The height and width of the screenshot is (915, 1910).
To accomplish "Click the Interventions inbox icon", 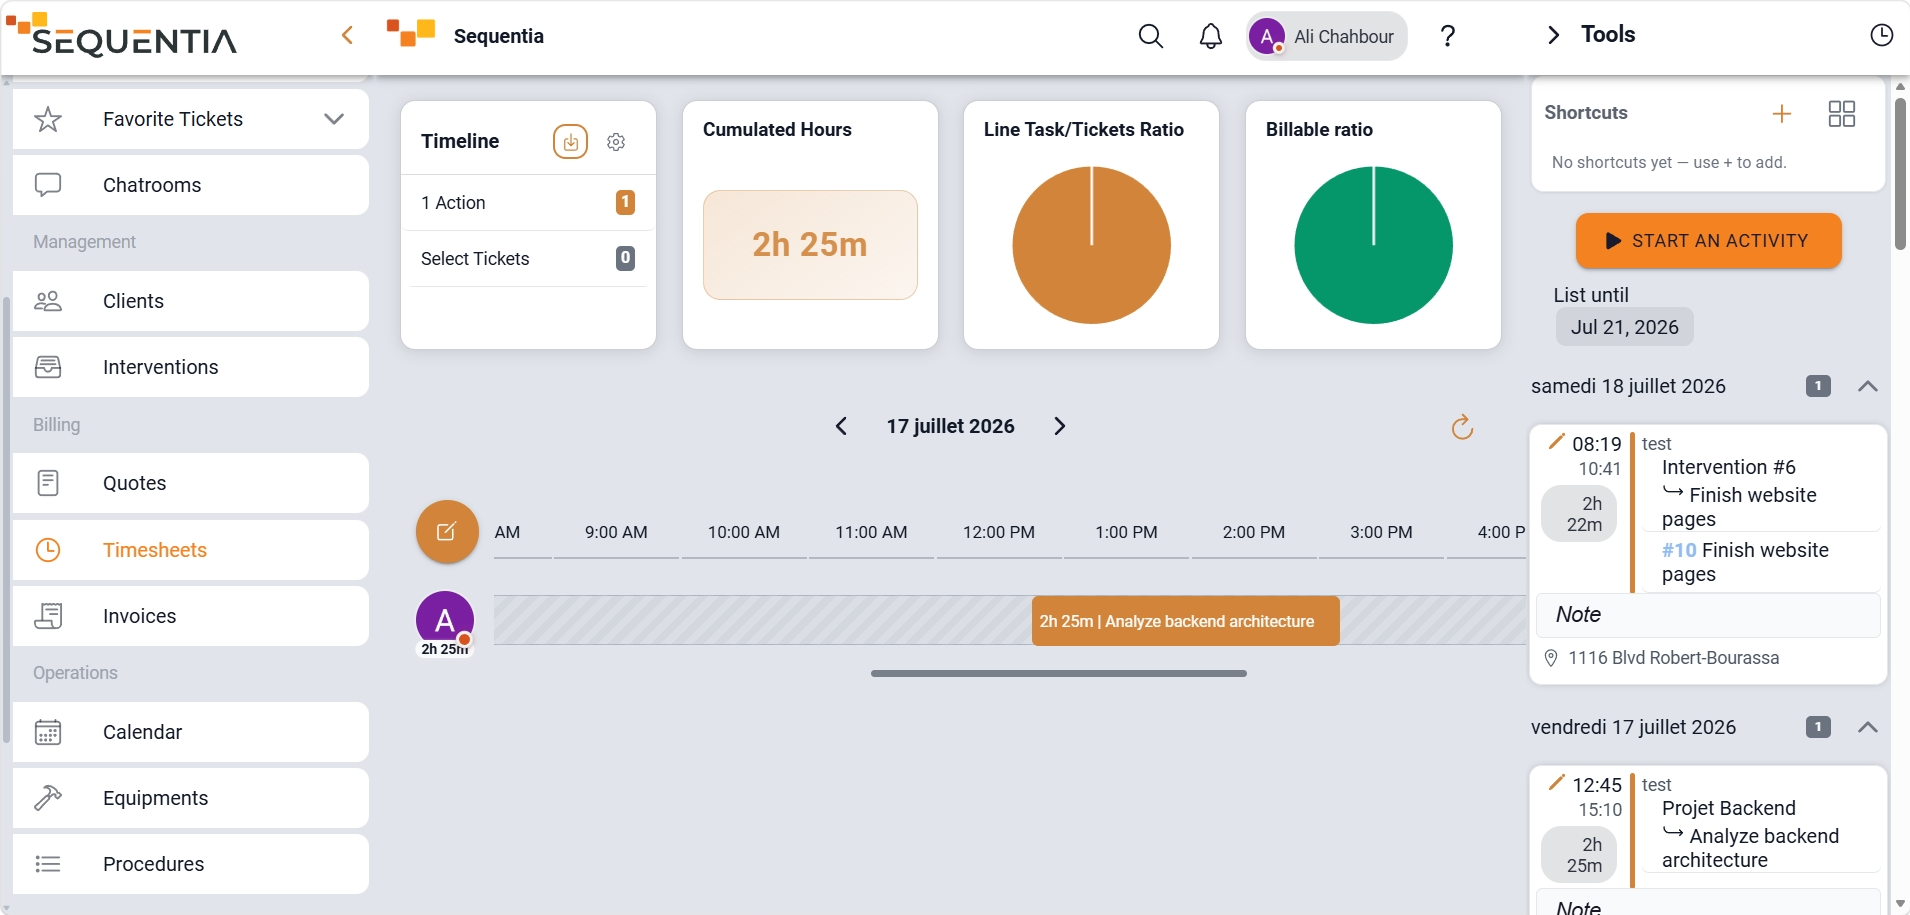I will click(48, 367).
